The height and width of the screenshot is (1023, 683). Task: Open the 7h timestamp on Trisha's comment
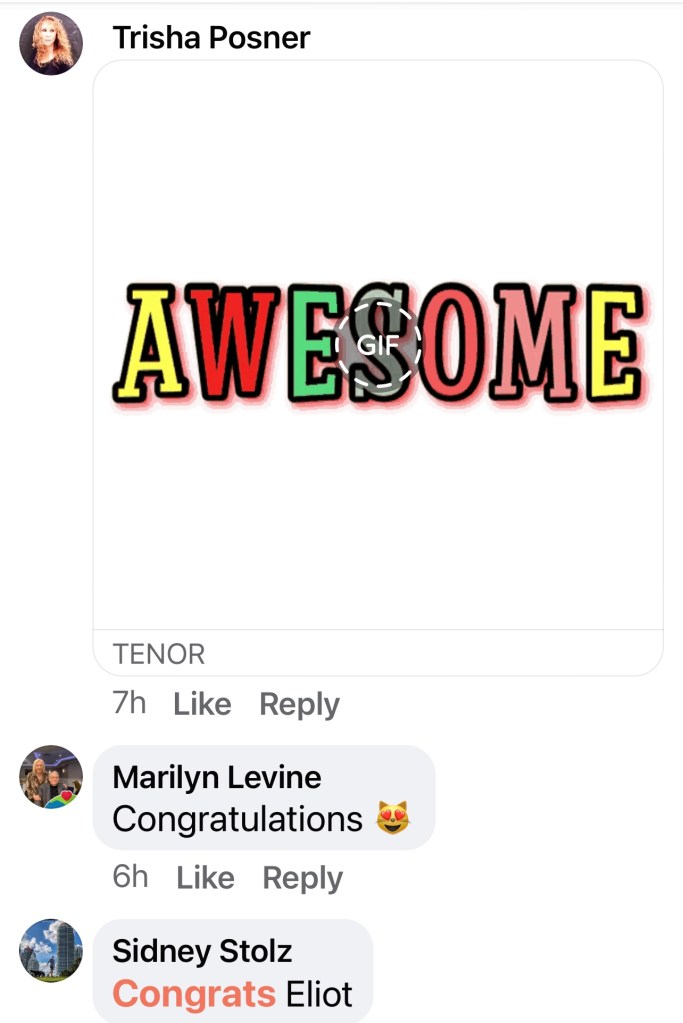coord(129,703)
